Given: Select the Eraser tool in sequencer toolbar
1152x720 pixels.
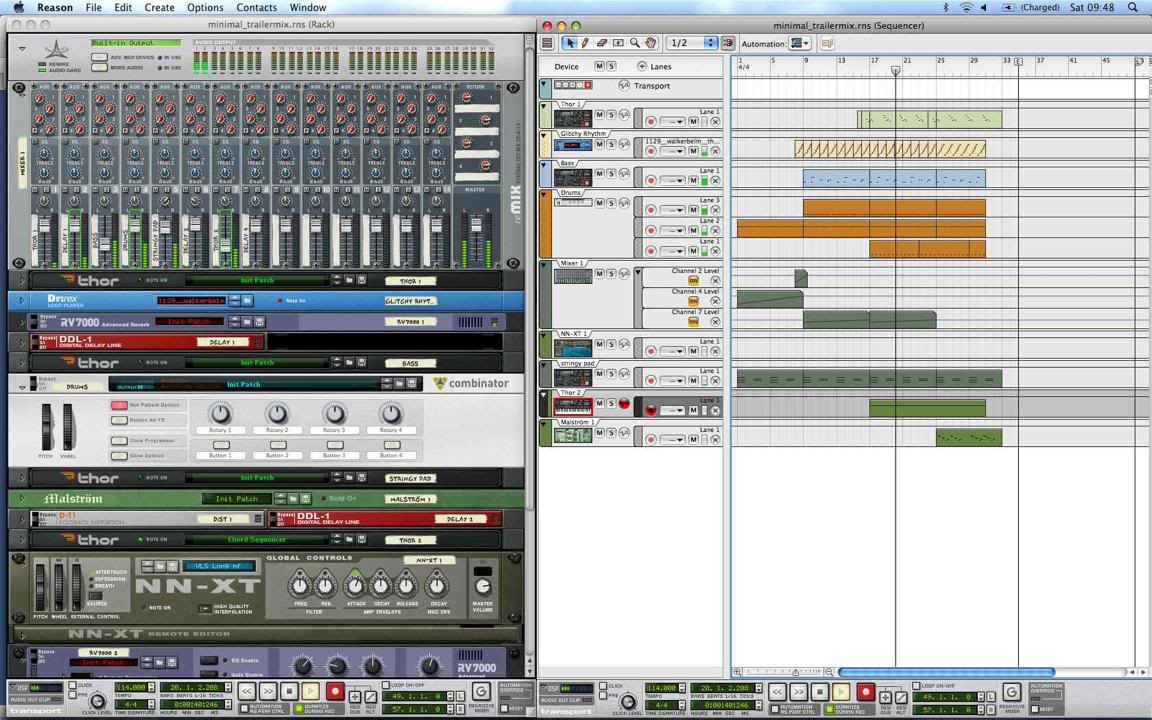Looking at the screenshot, I should click(x=601, y=43).
